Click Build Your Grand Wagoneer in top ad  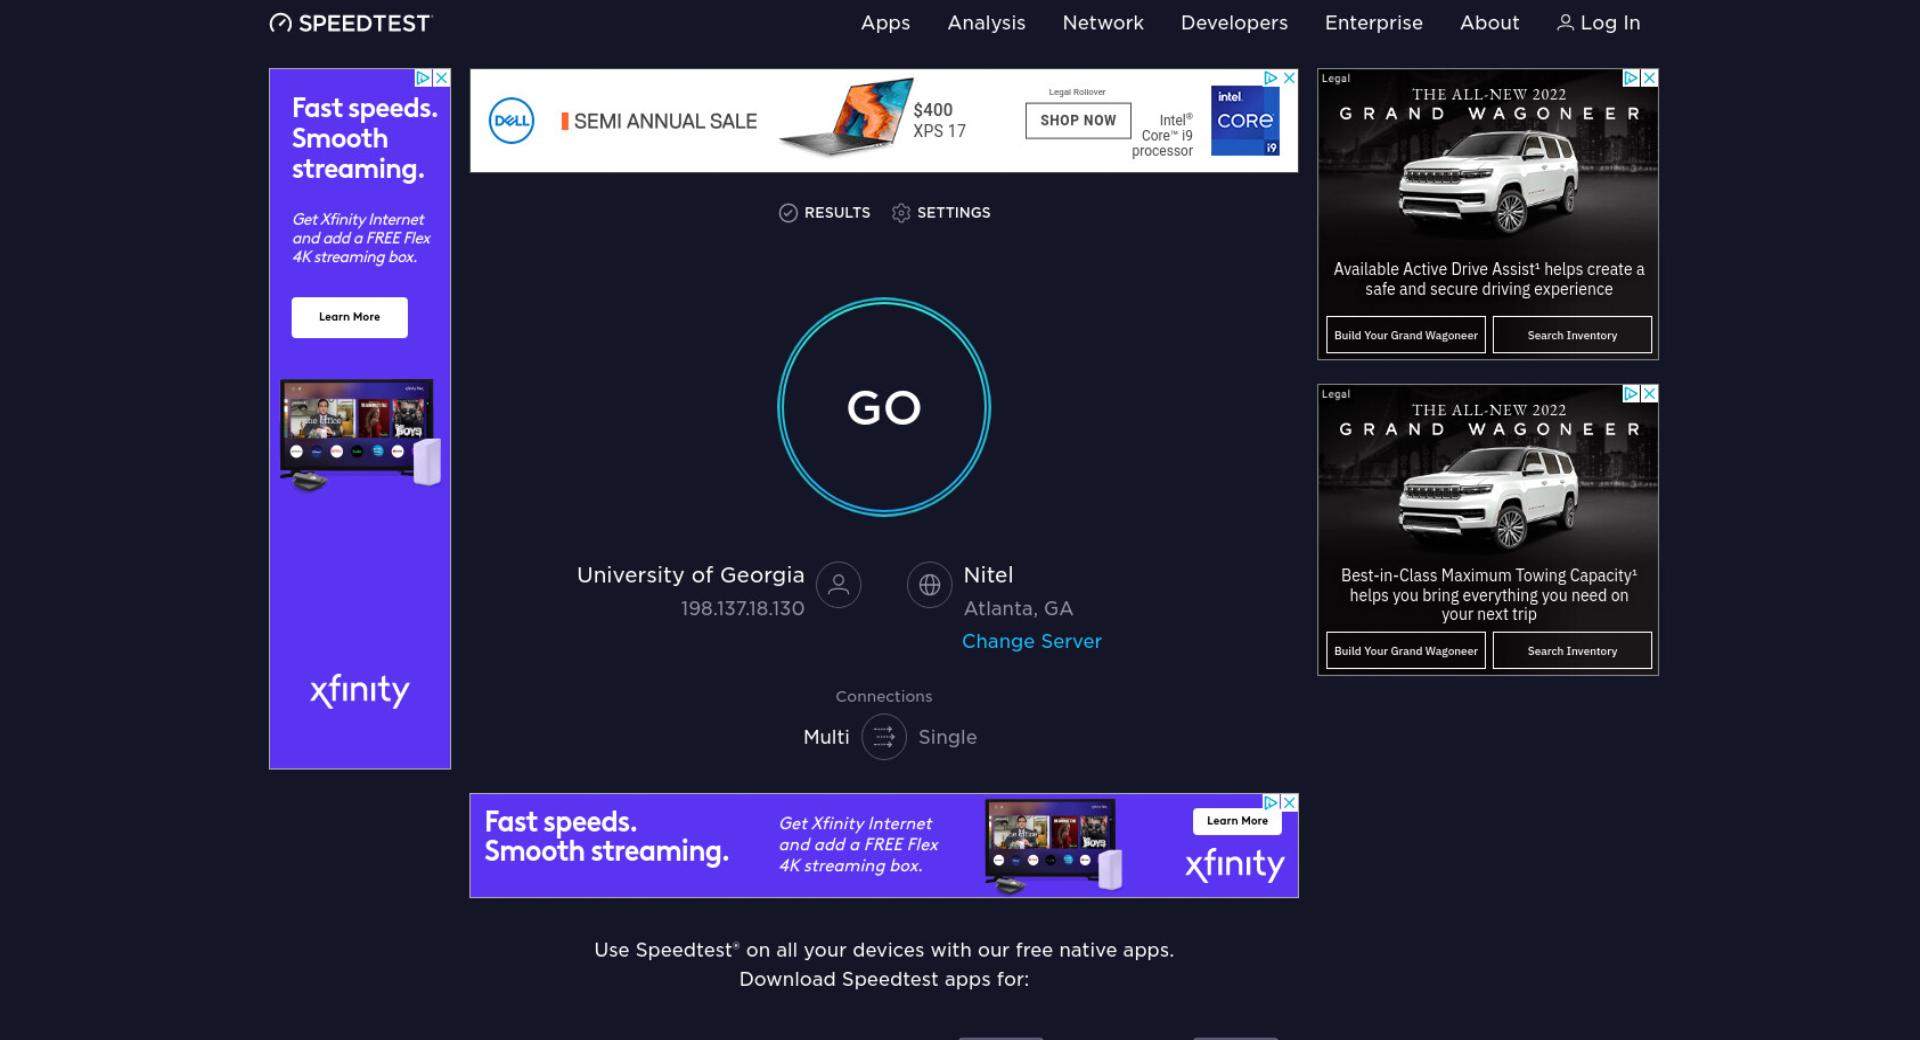coord(1406,335)
